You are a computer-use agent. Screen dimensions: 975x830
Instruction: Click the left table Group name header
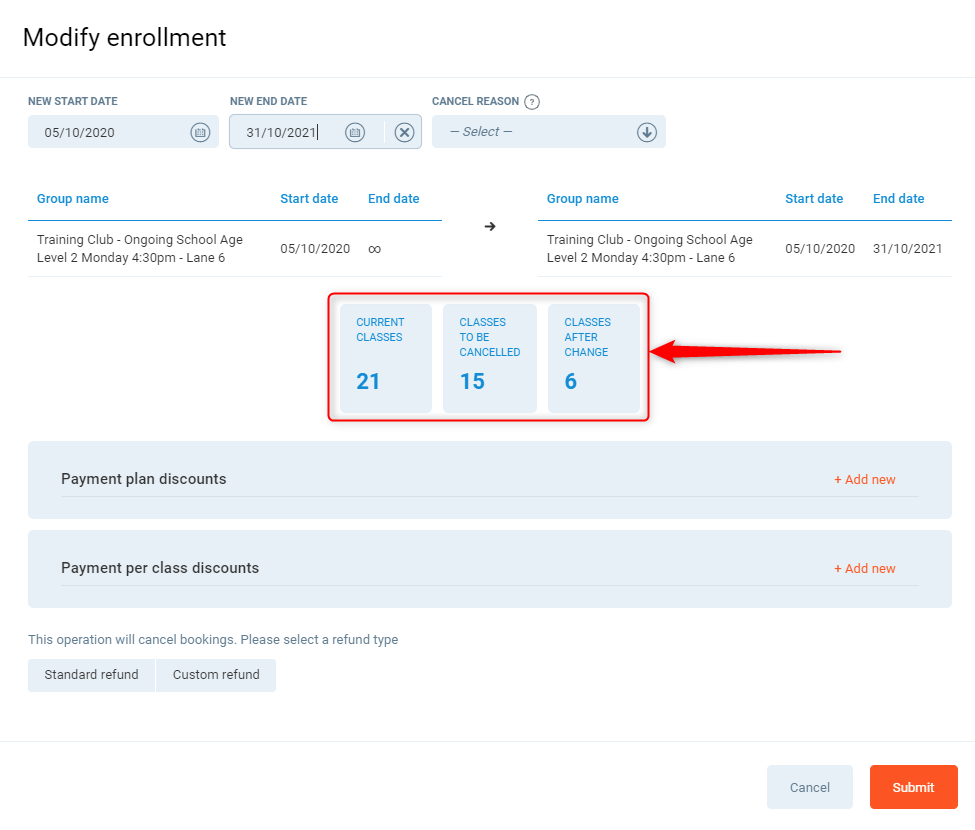[x=73, y=199]
